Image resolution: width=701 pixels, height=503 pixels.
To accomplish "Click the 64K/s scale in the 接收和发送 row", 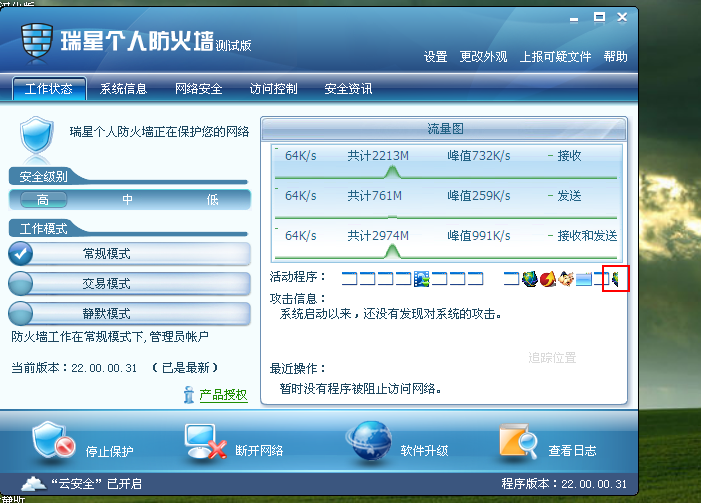I will (x=301, y=236).
